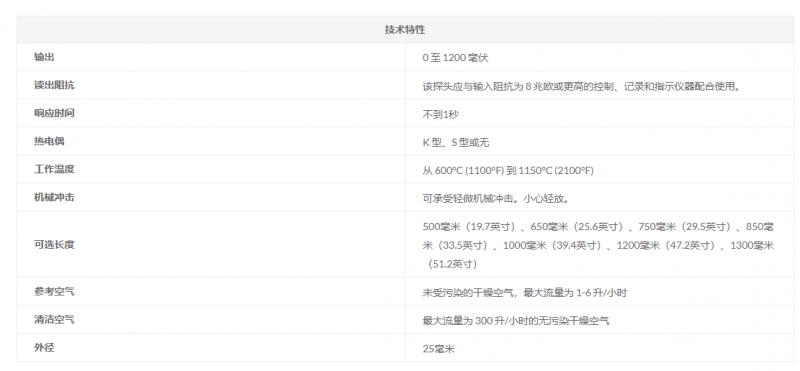Select the text 未受污染的干燥空气
The height and width of the screenshot is (371, 800).
tap(468, 293)
